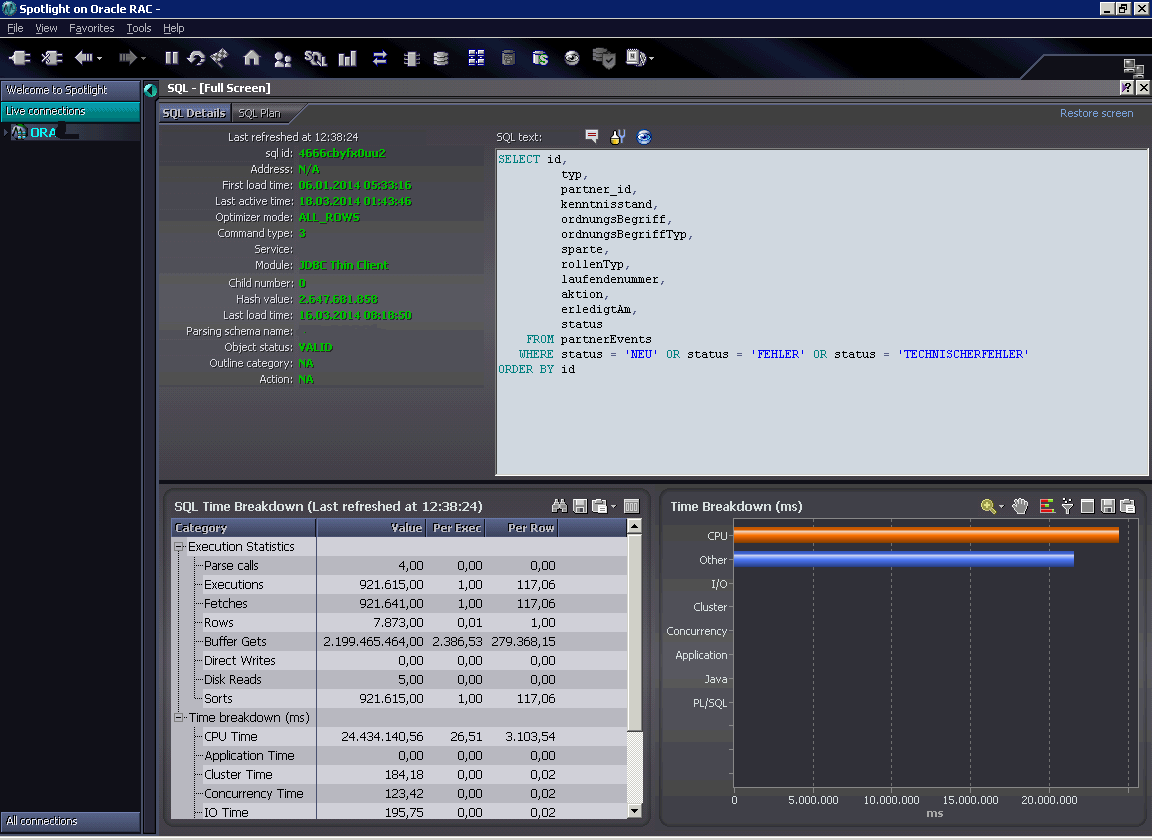Switch to the SQL Plan tab
The image size is (1152, 840).
[259, 113]
